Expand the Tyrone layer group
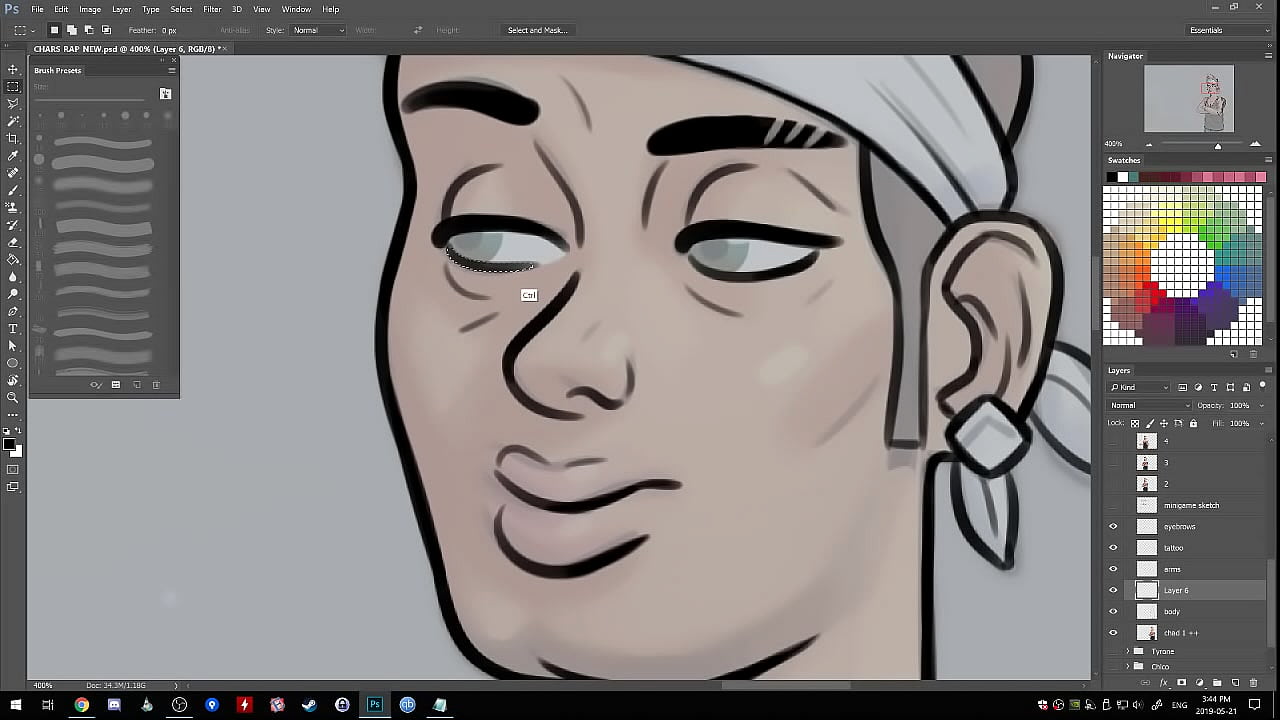This screenshot has width=1280, height=720. [1128, 651]
